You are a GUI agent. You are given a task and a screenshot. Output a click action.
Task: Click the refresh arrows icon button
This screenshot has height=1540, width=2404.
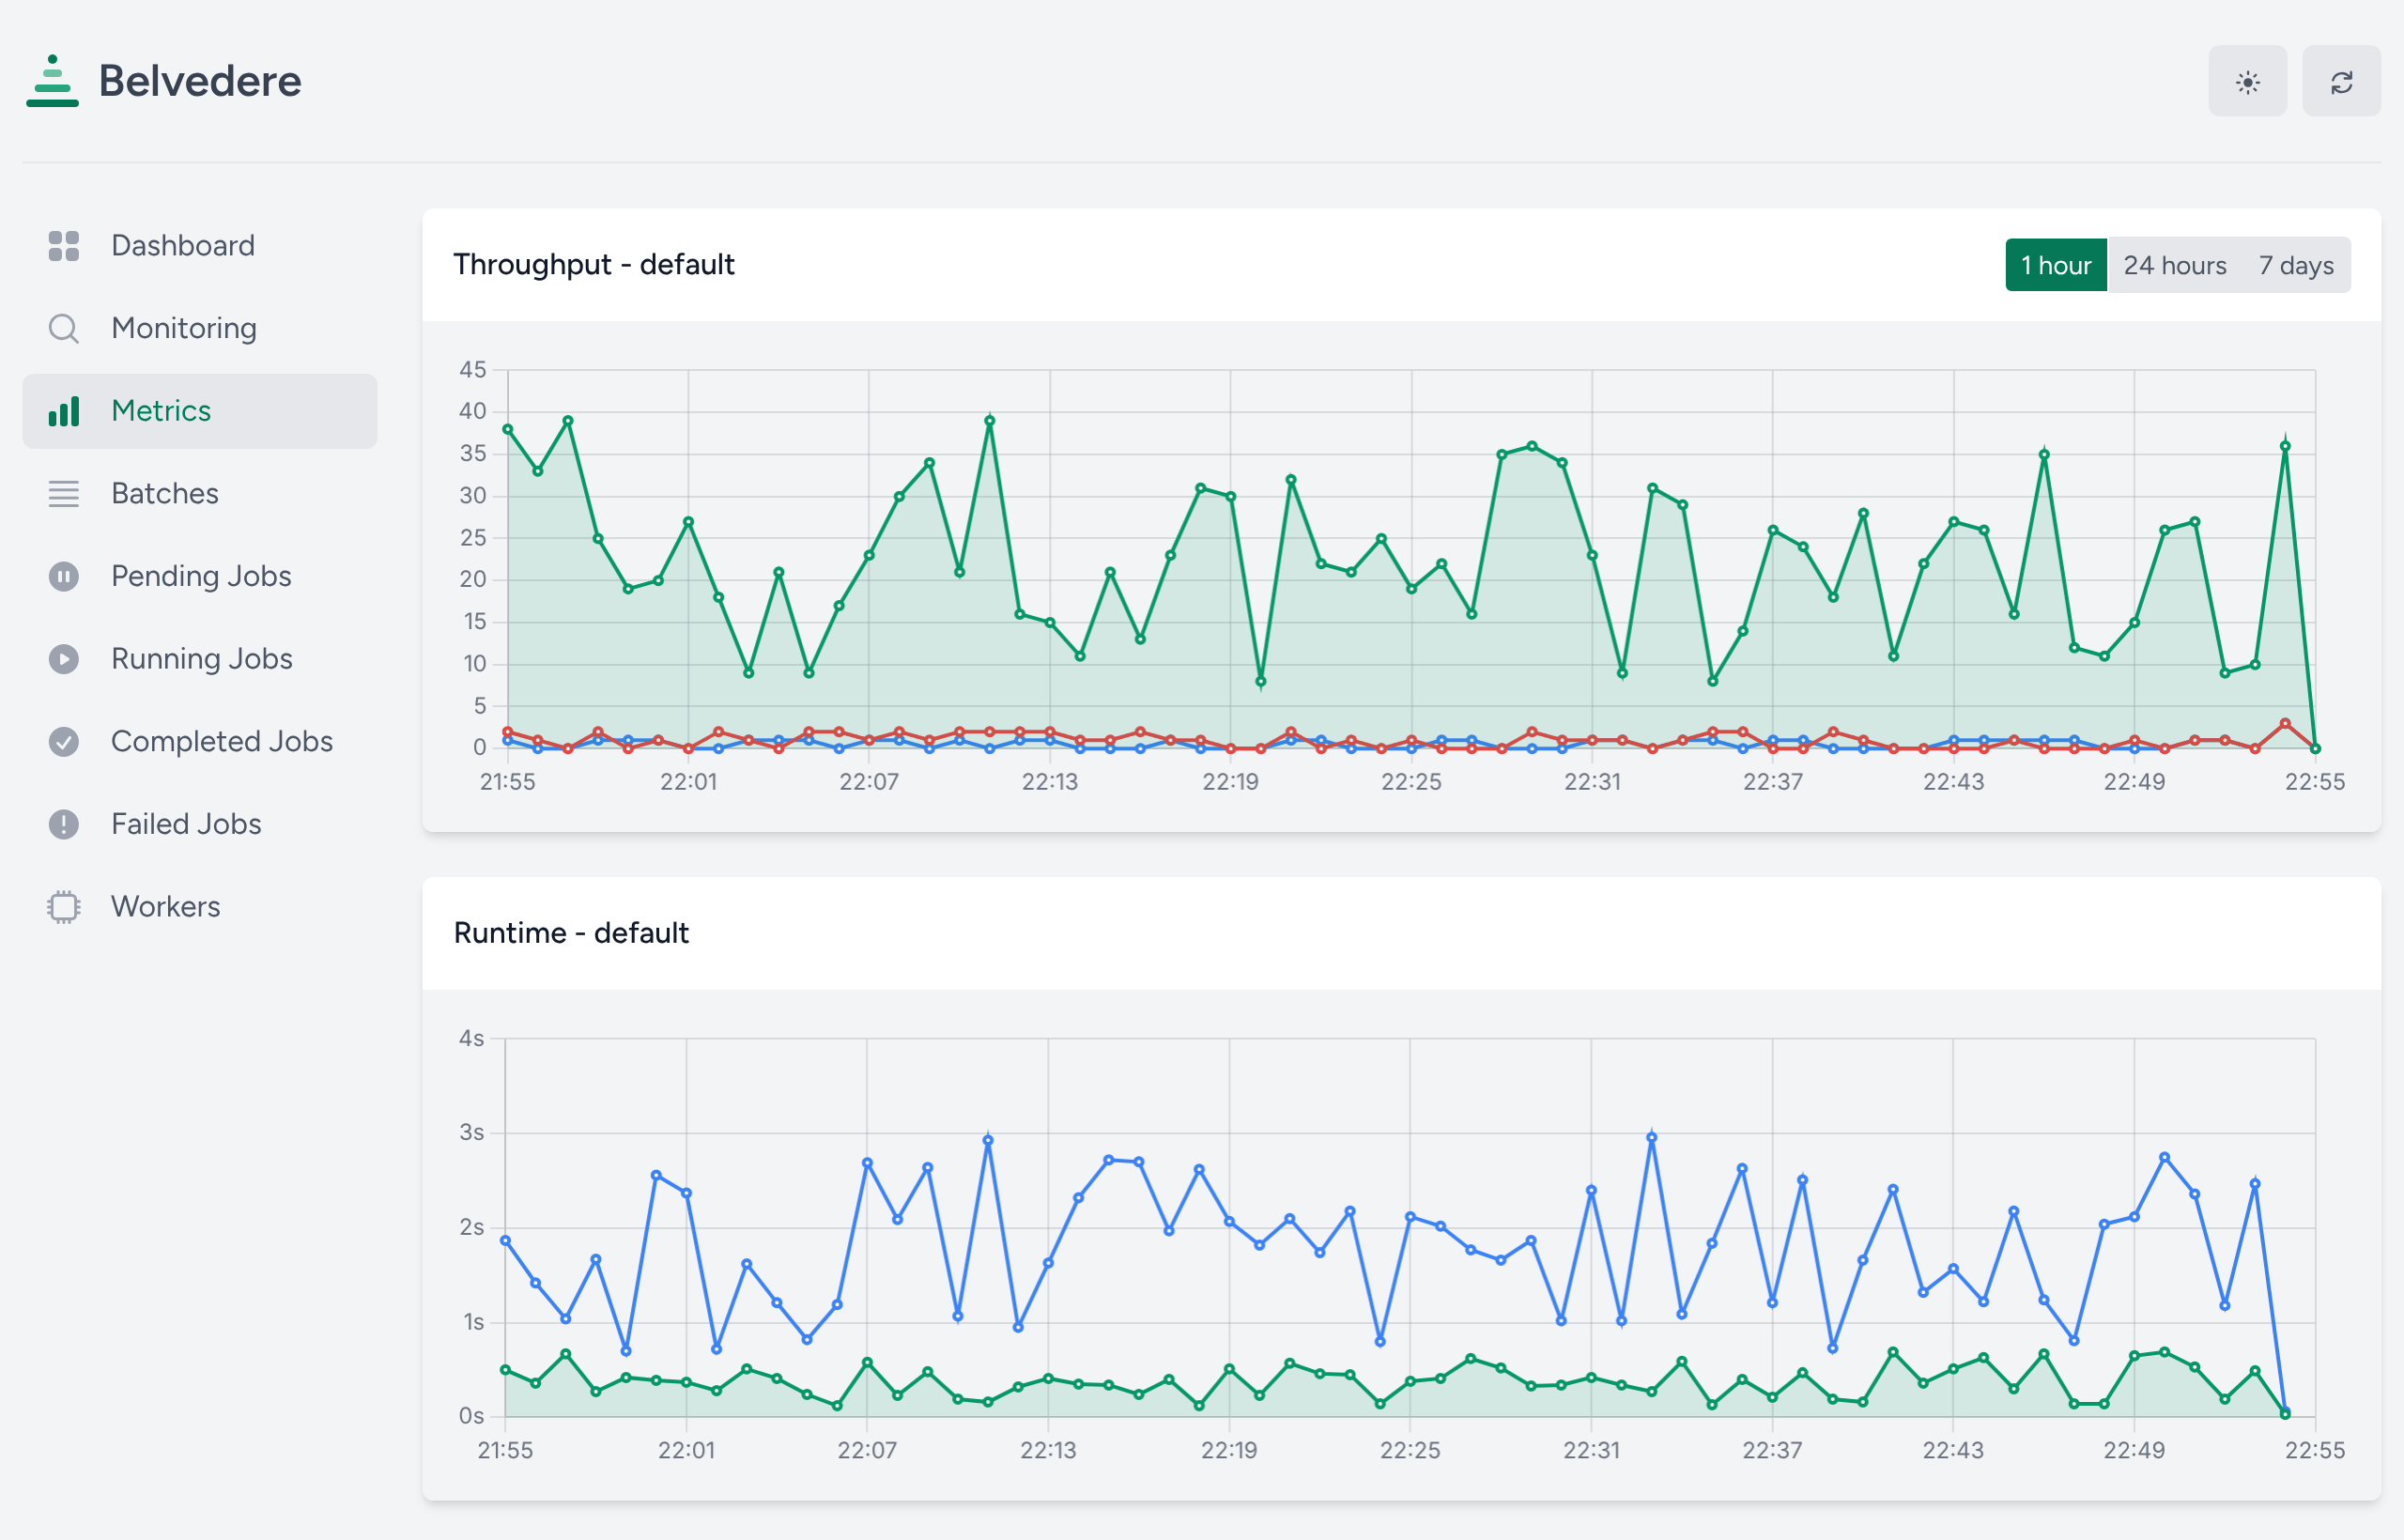click(2341, 82)
